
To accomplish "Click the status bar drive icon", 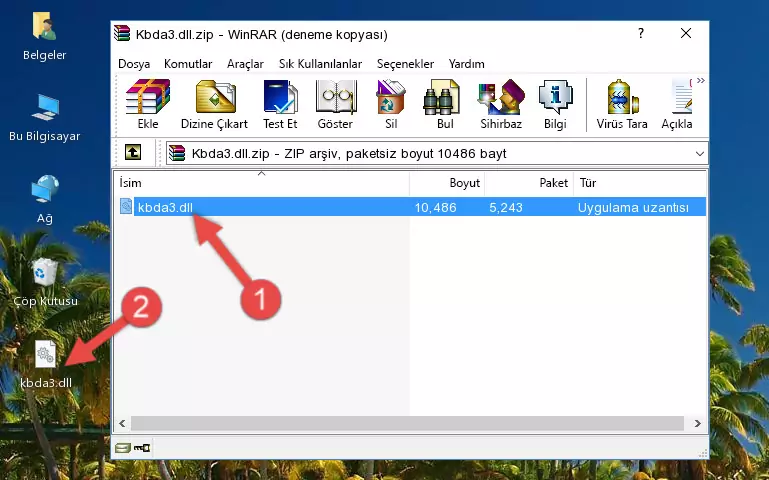I will point(123,447).
